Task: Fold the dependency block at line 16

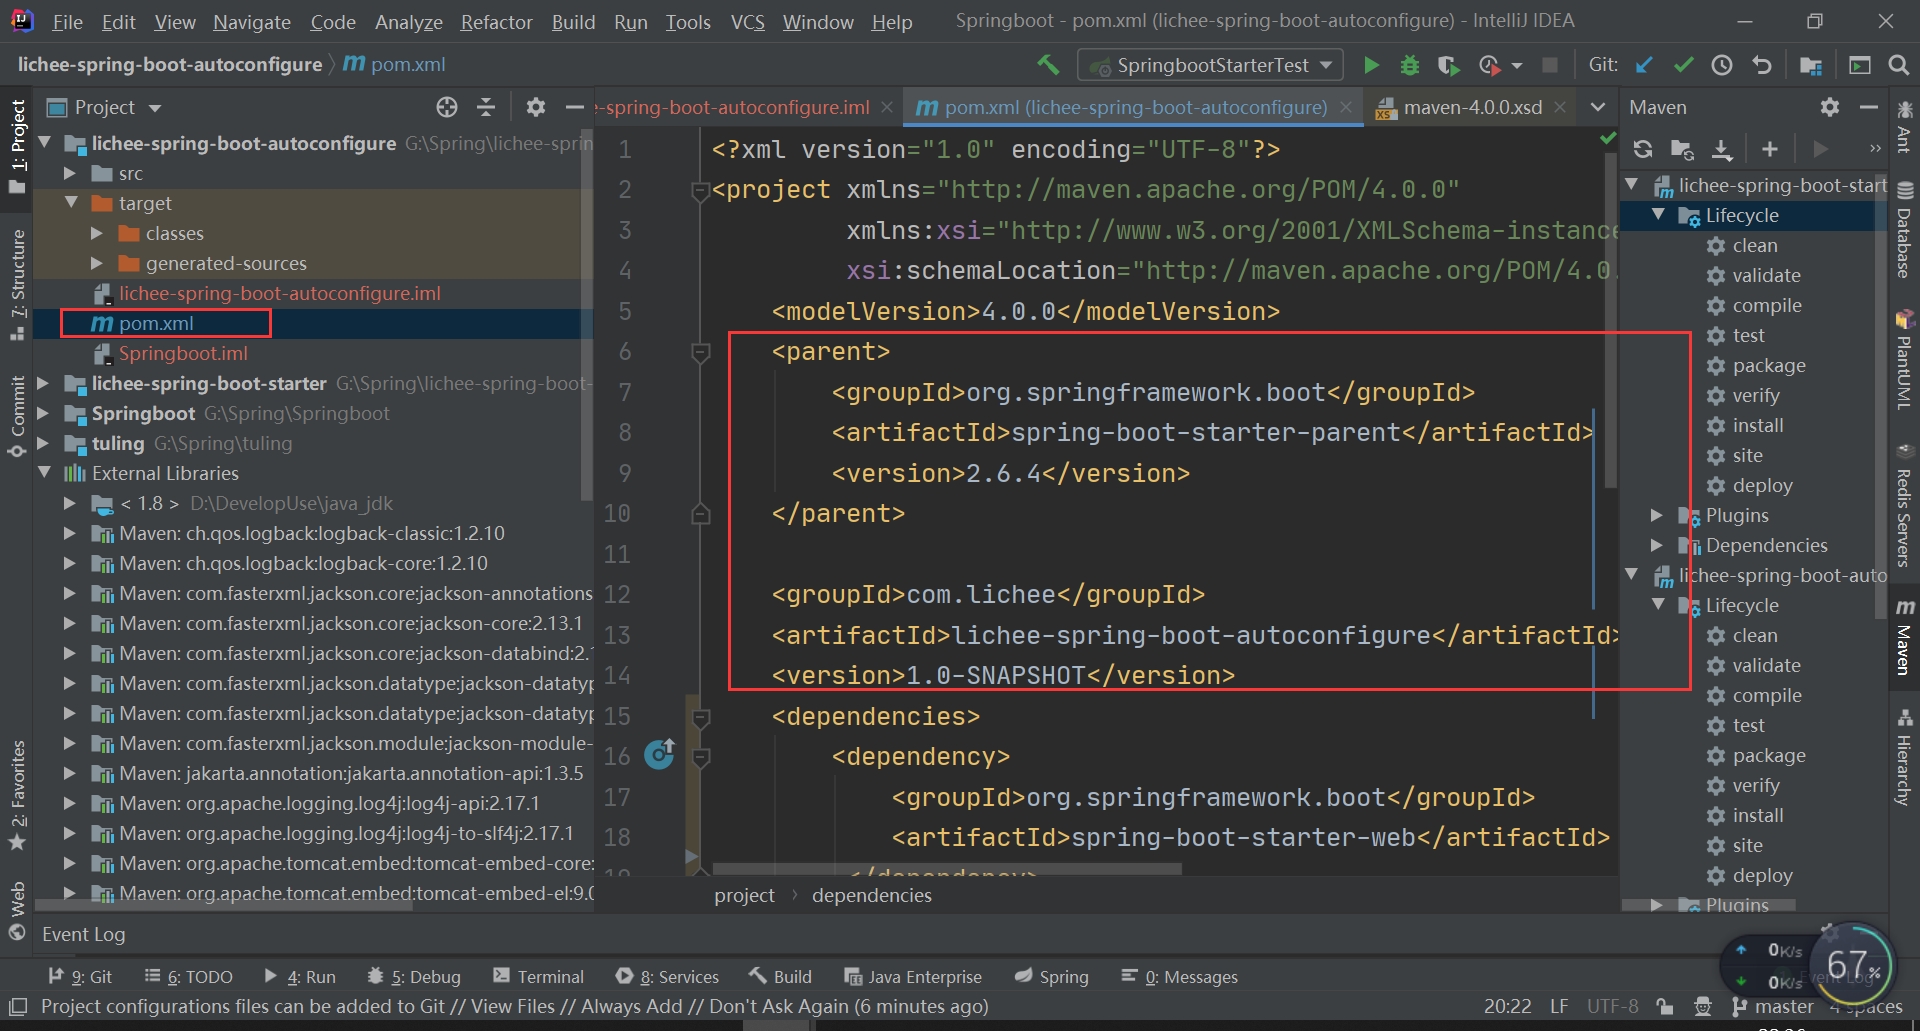Action: [x=701, y=757]
